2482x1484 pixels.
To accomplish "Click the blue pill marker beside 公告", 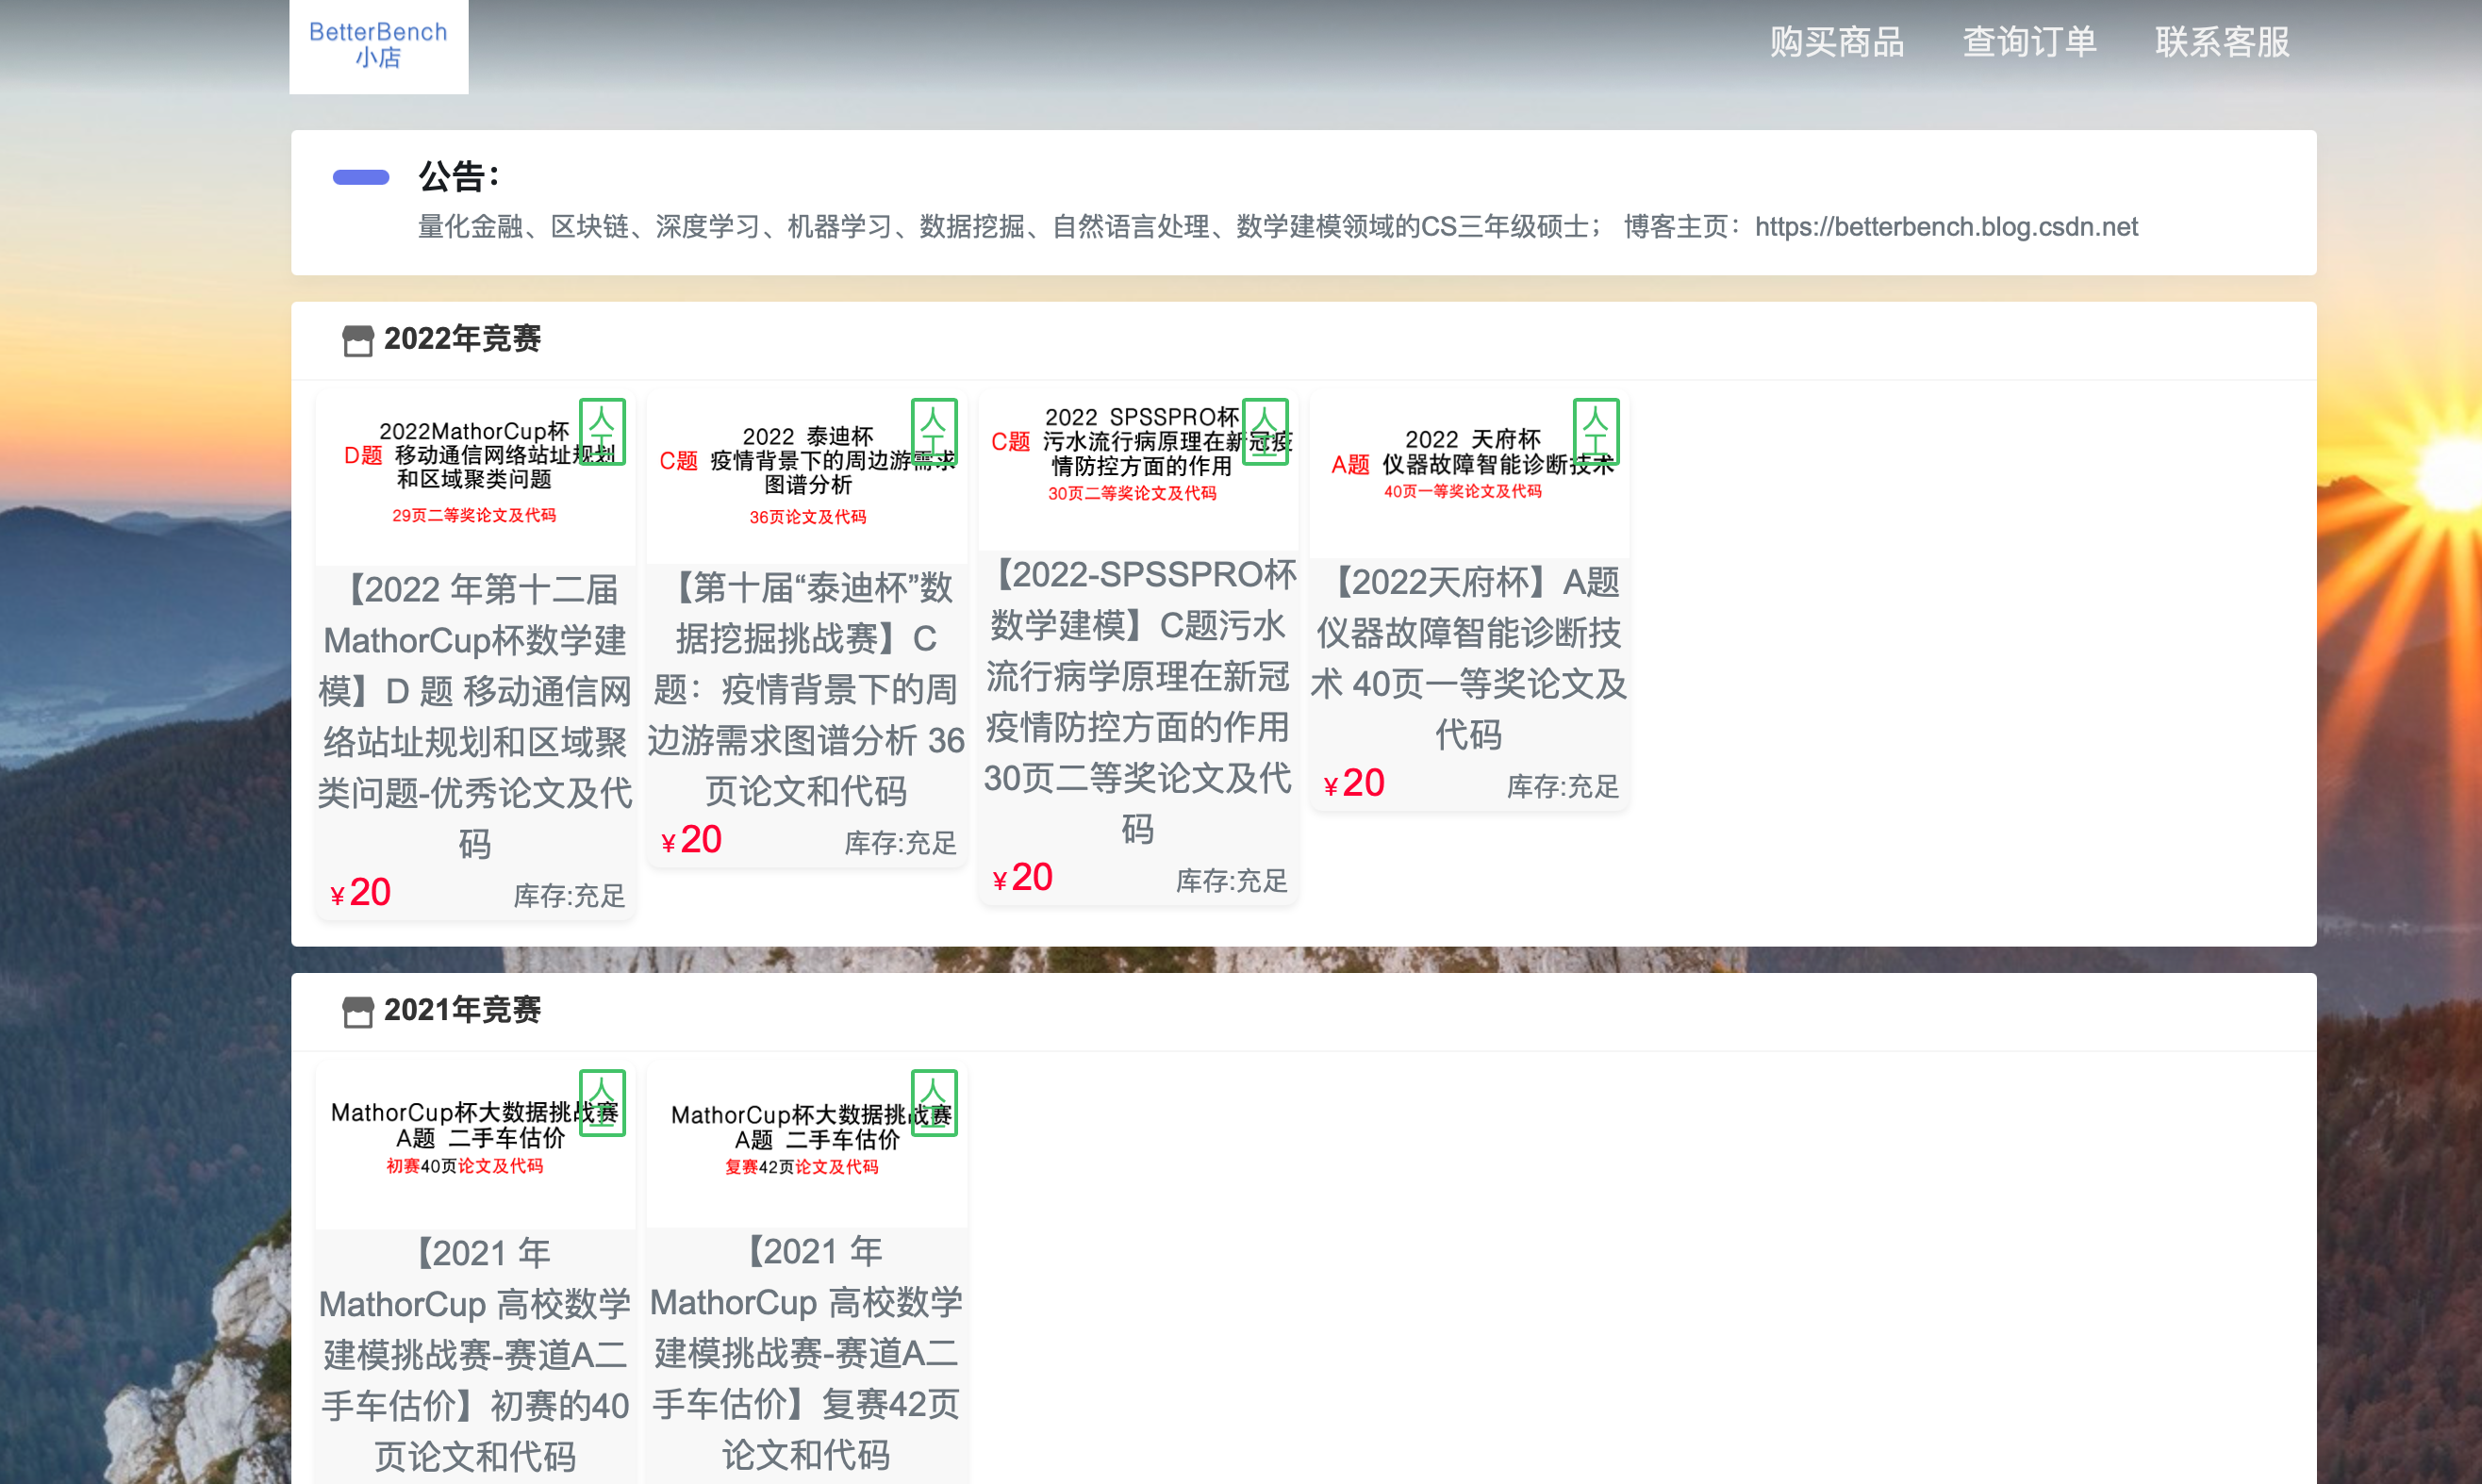I will (x=361, y=177).
